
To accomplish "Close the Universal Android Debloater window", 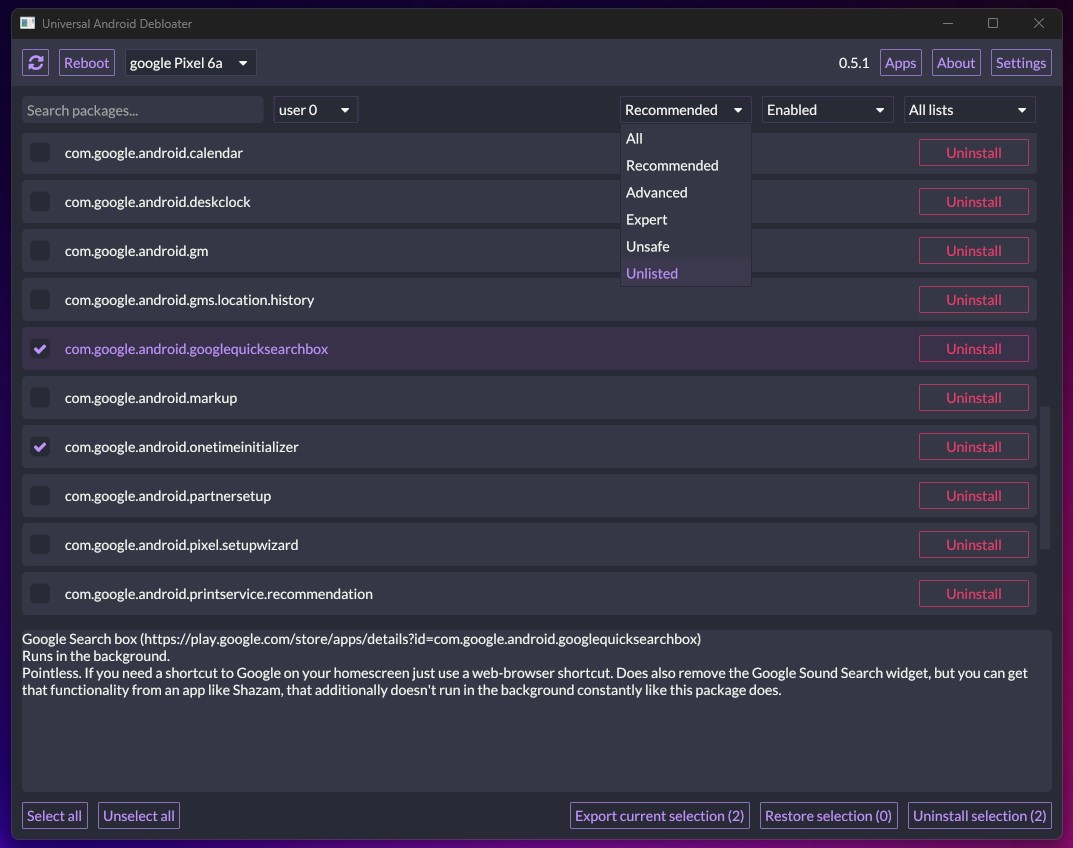I will (1040, 23).
